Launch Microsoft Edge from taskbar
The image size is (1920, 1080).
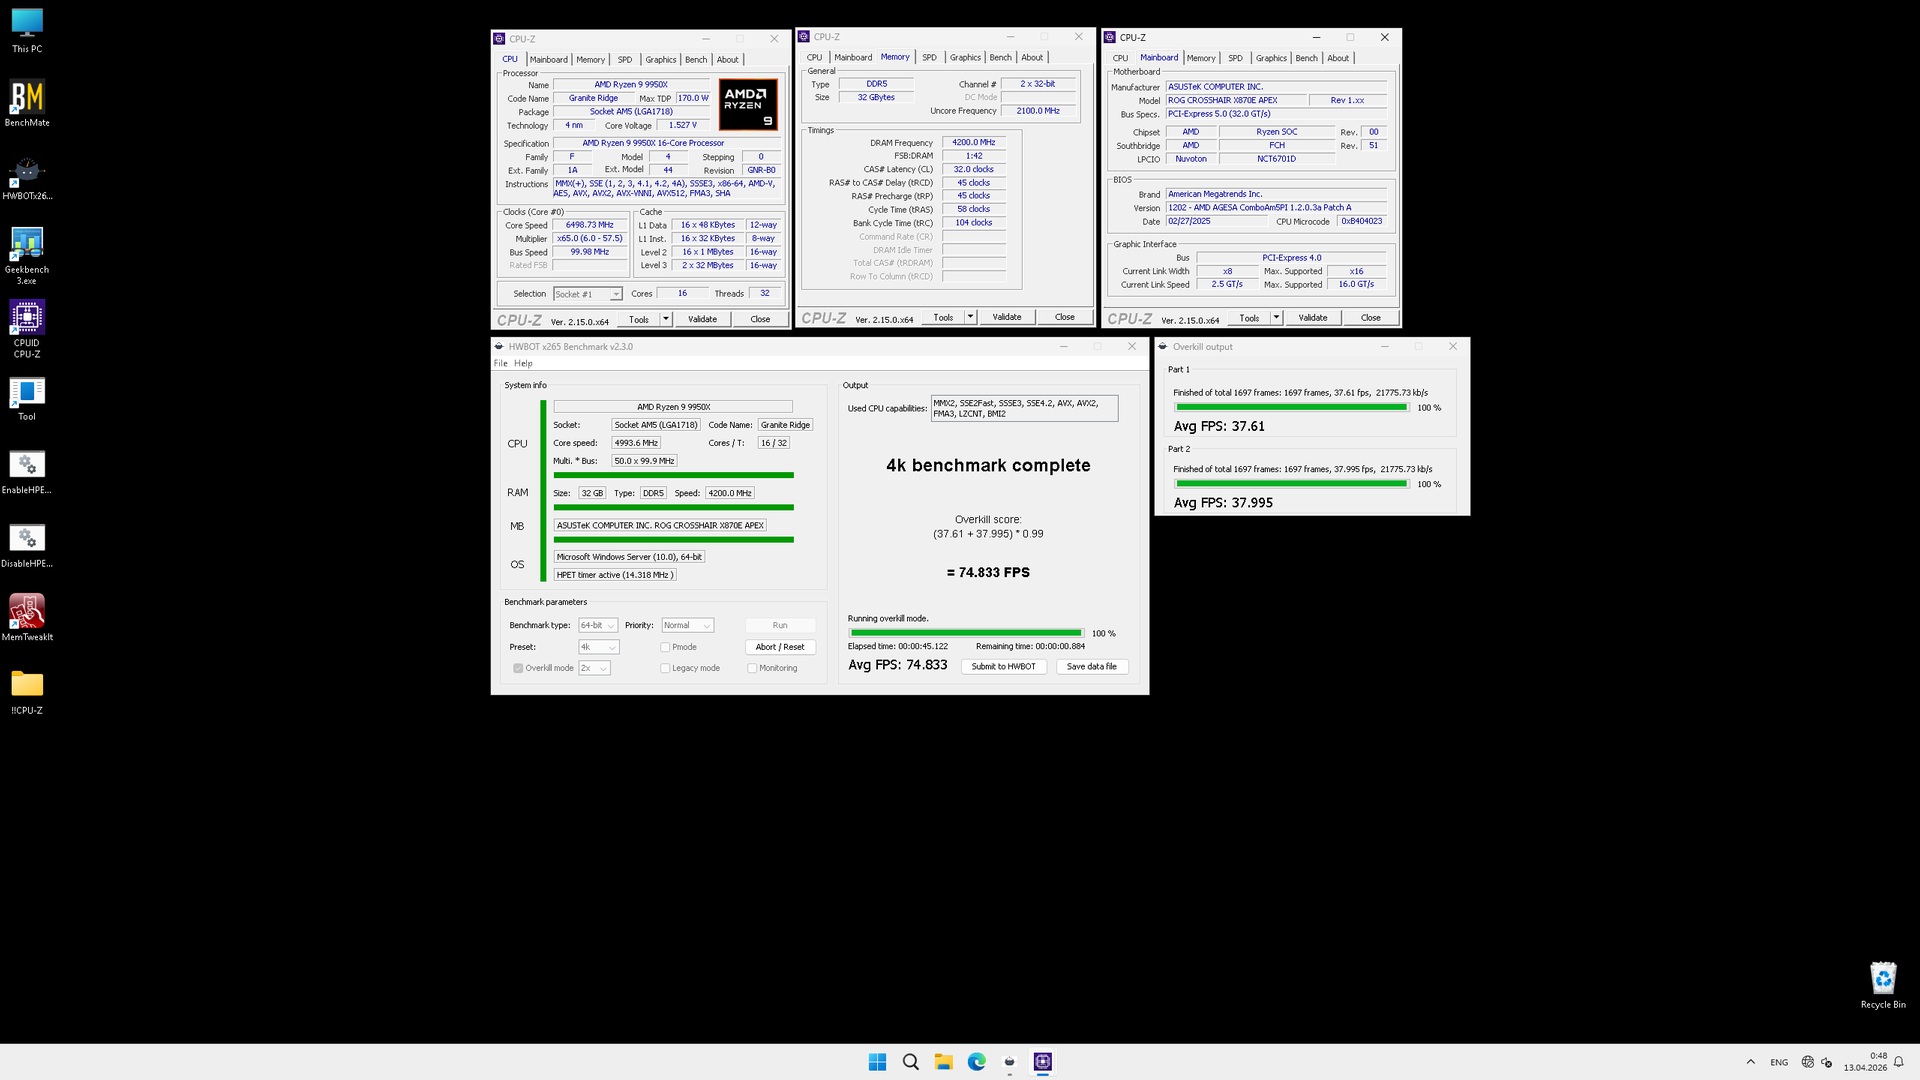976,1062
